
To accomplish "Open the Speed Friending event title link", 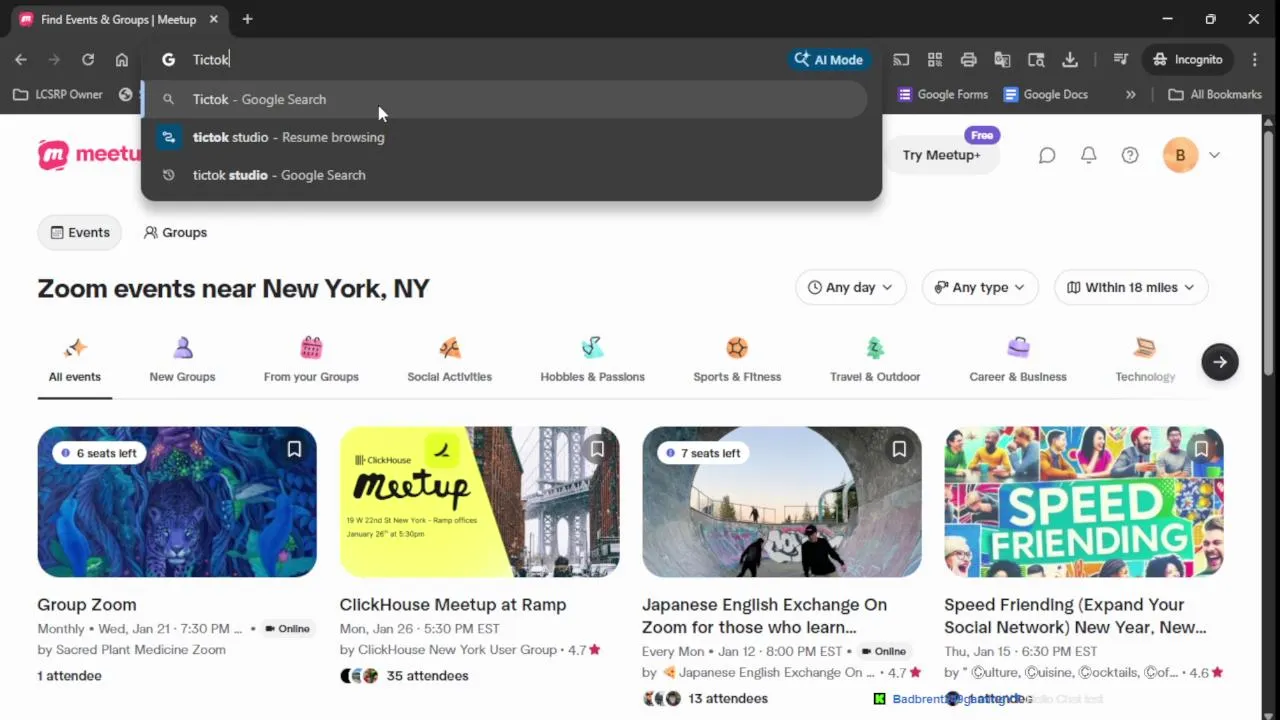I will pos(1075,616).
